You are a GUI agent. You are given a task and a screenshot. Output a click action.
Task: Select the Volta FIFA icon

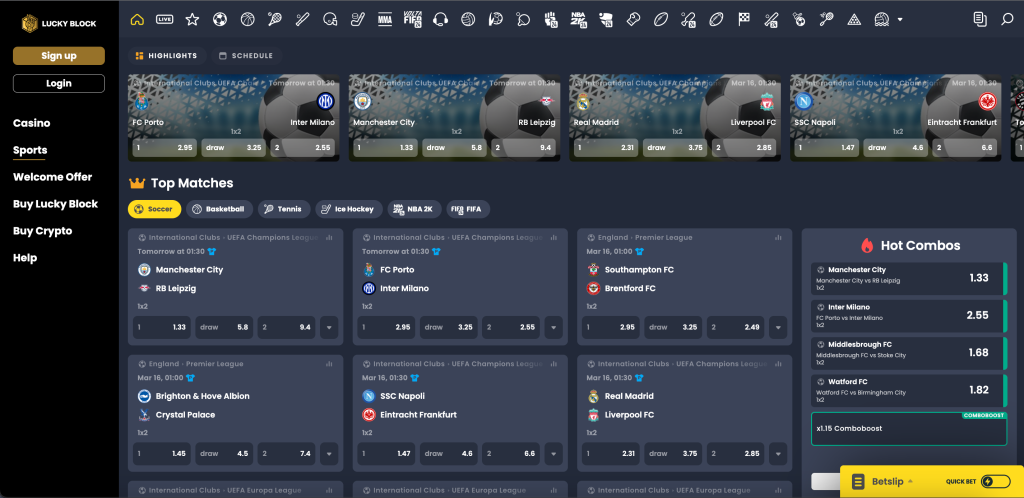412,20
